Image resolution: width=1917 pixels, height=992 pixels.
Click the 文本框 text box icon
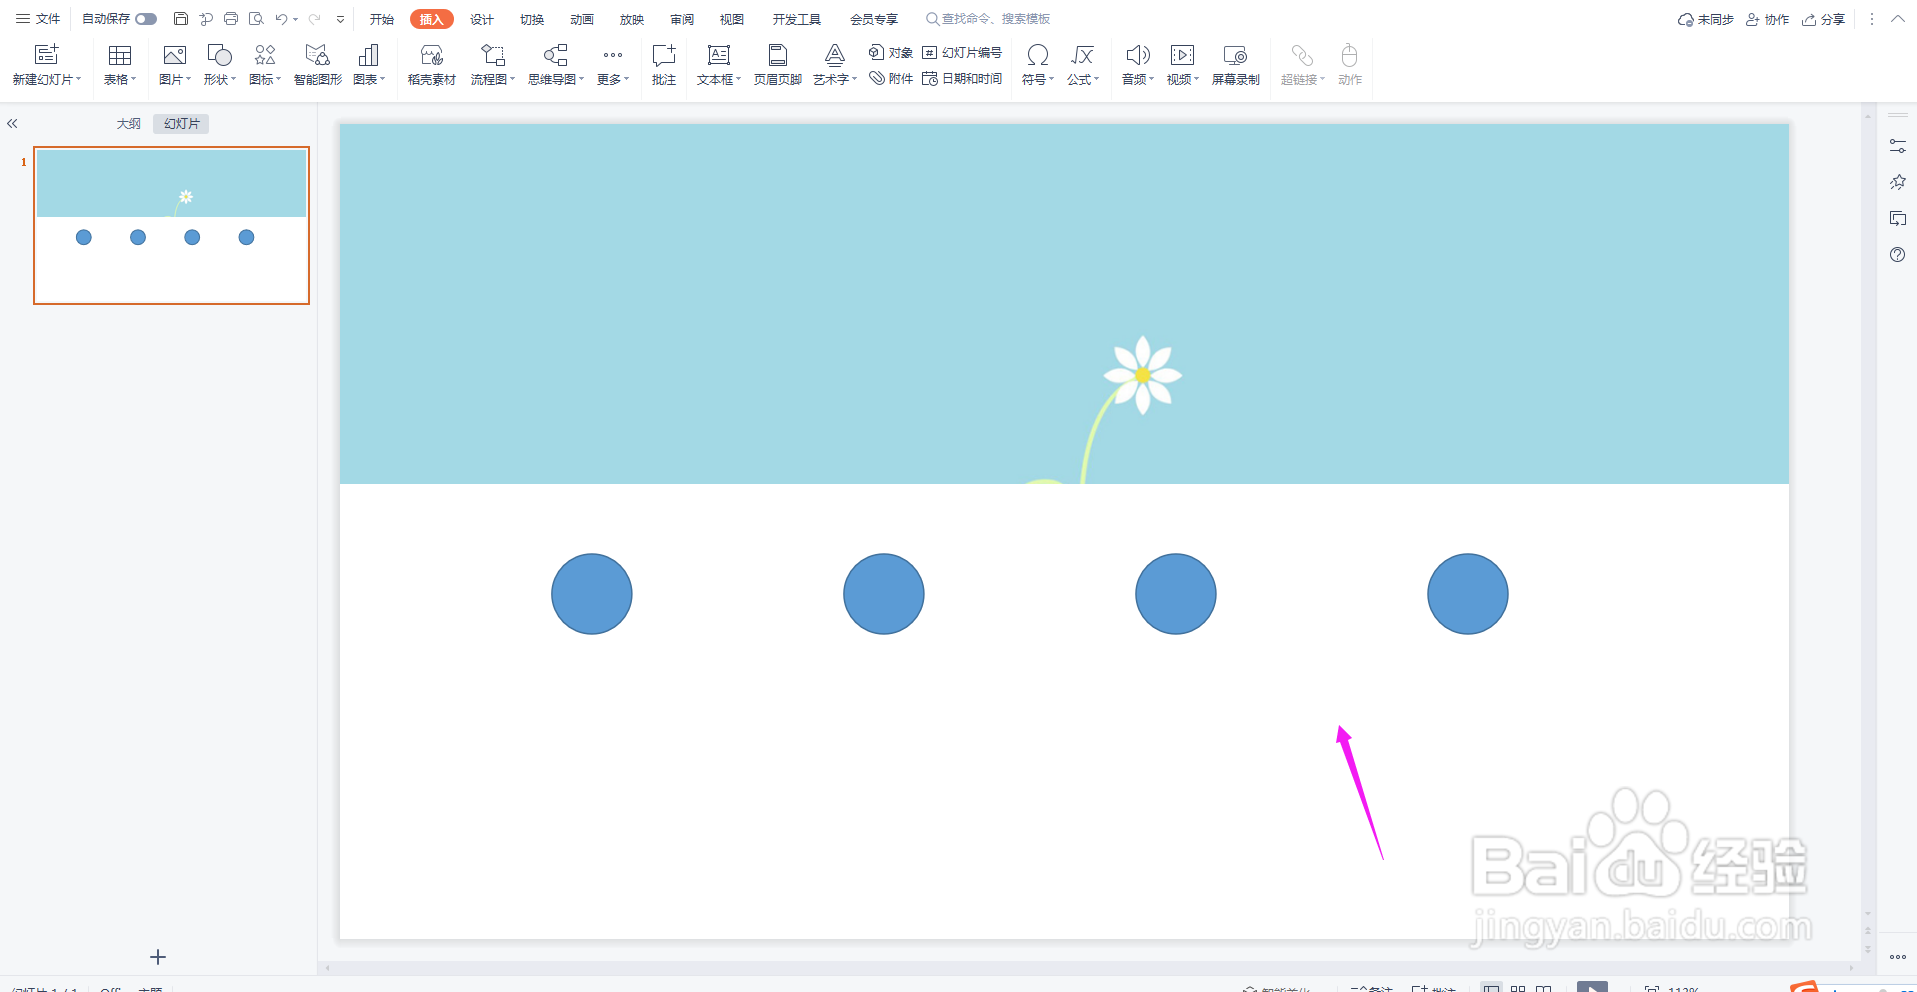[x=719, y=55]
